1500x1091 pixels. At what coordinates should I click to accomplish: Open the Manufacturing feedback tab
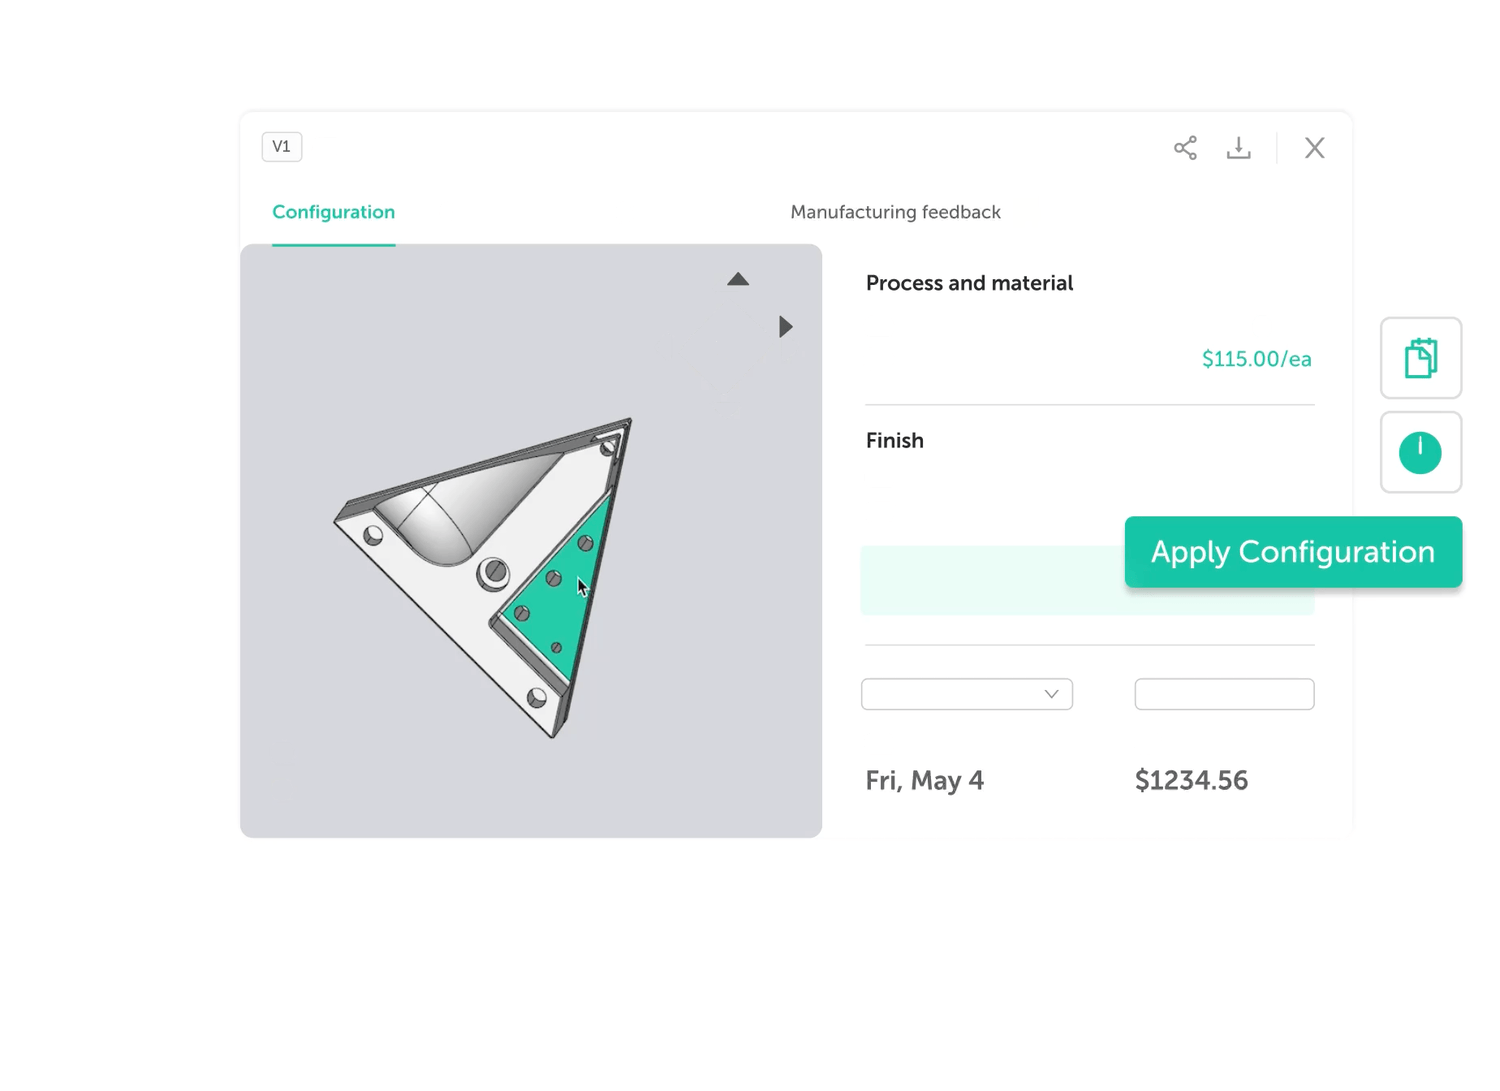click(895, 212)
